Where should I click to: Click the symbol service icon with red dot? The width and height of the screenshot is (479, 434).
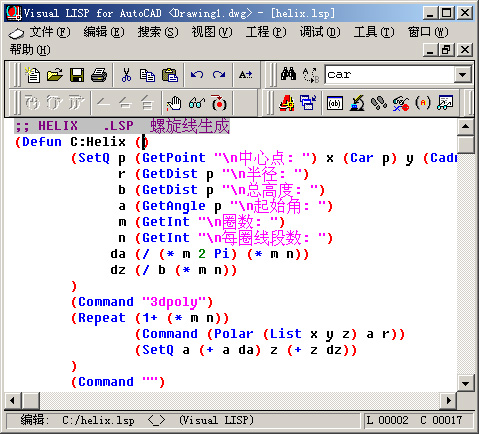[x=401, y=103]
